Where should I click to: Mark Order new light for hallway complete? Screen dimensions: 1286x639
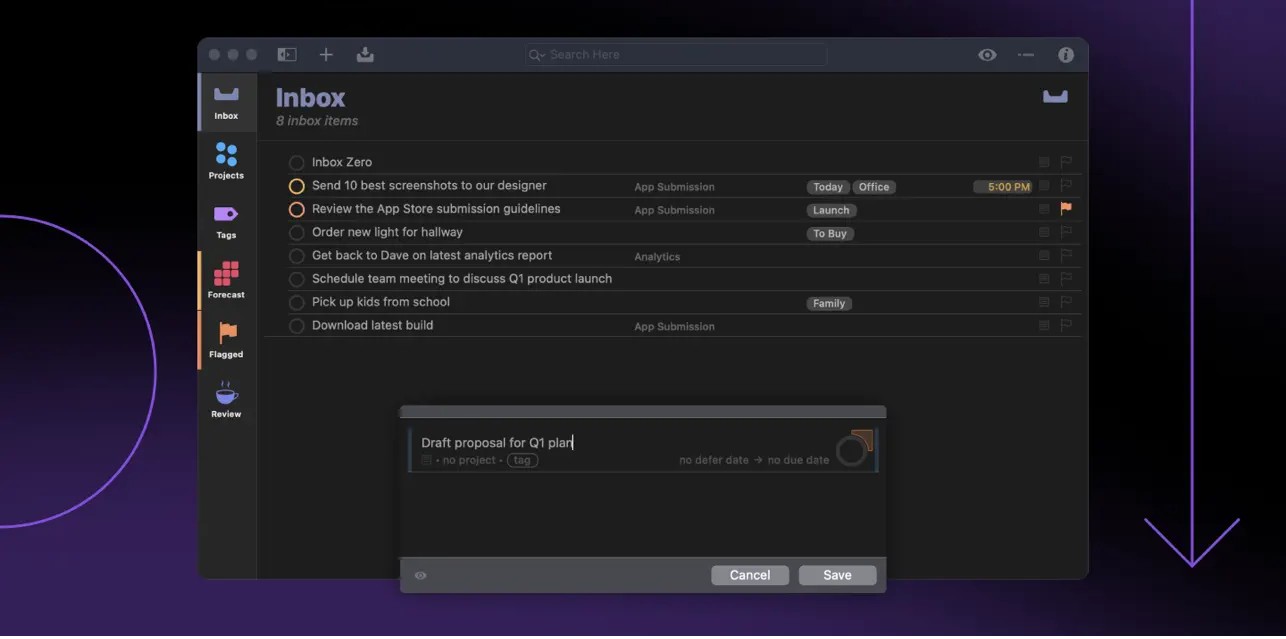(296, 233)
